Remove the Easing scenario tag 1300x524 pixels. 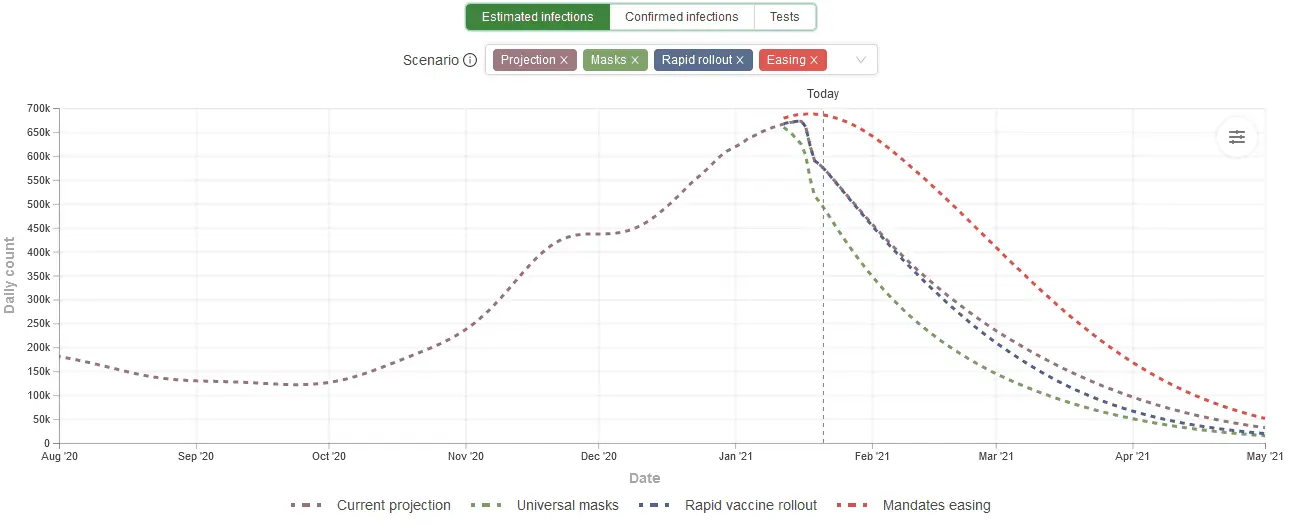tap(814, 60)
